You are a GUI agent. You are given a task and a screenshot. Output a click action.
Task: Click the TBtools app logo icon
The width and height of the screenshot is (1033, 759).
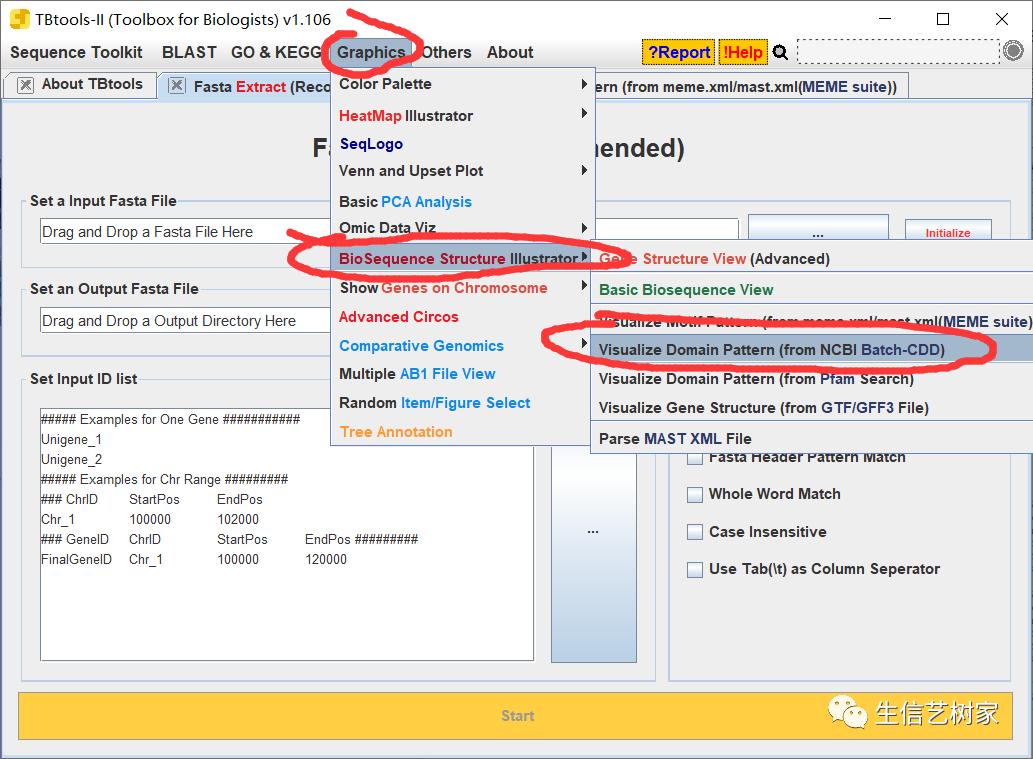click(19, 19)
